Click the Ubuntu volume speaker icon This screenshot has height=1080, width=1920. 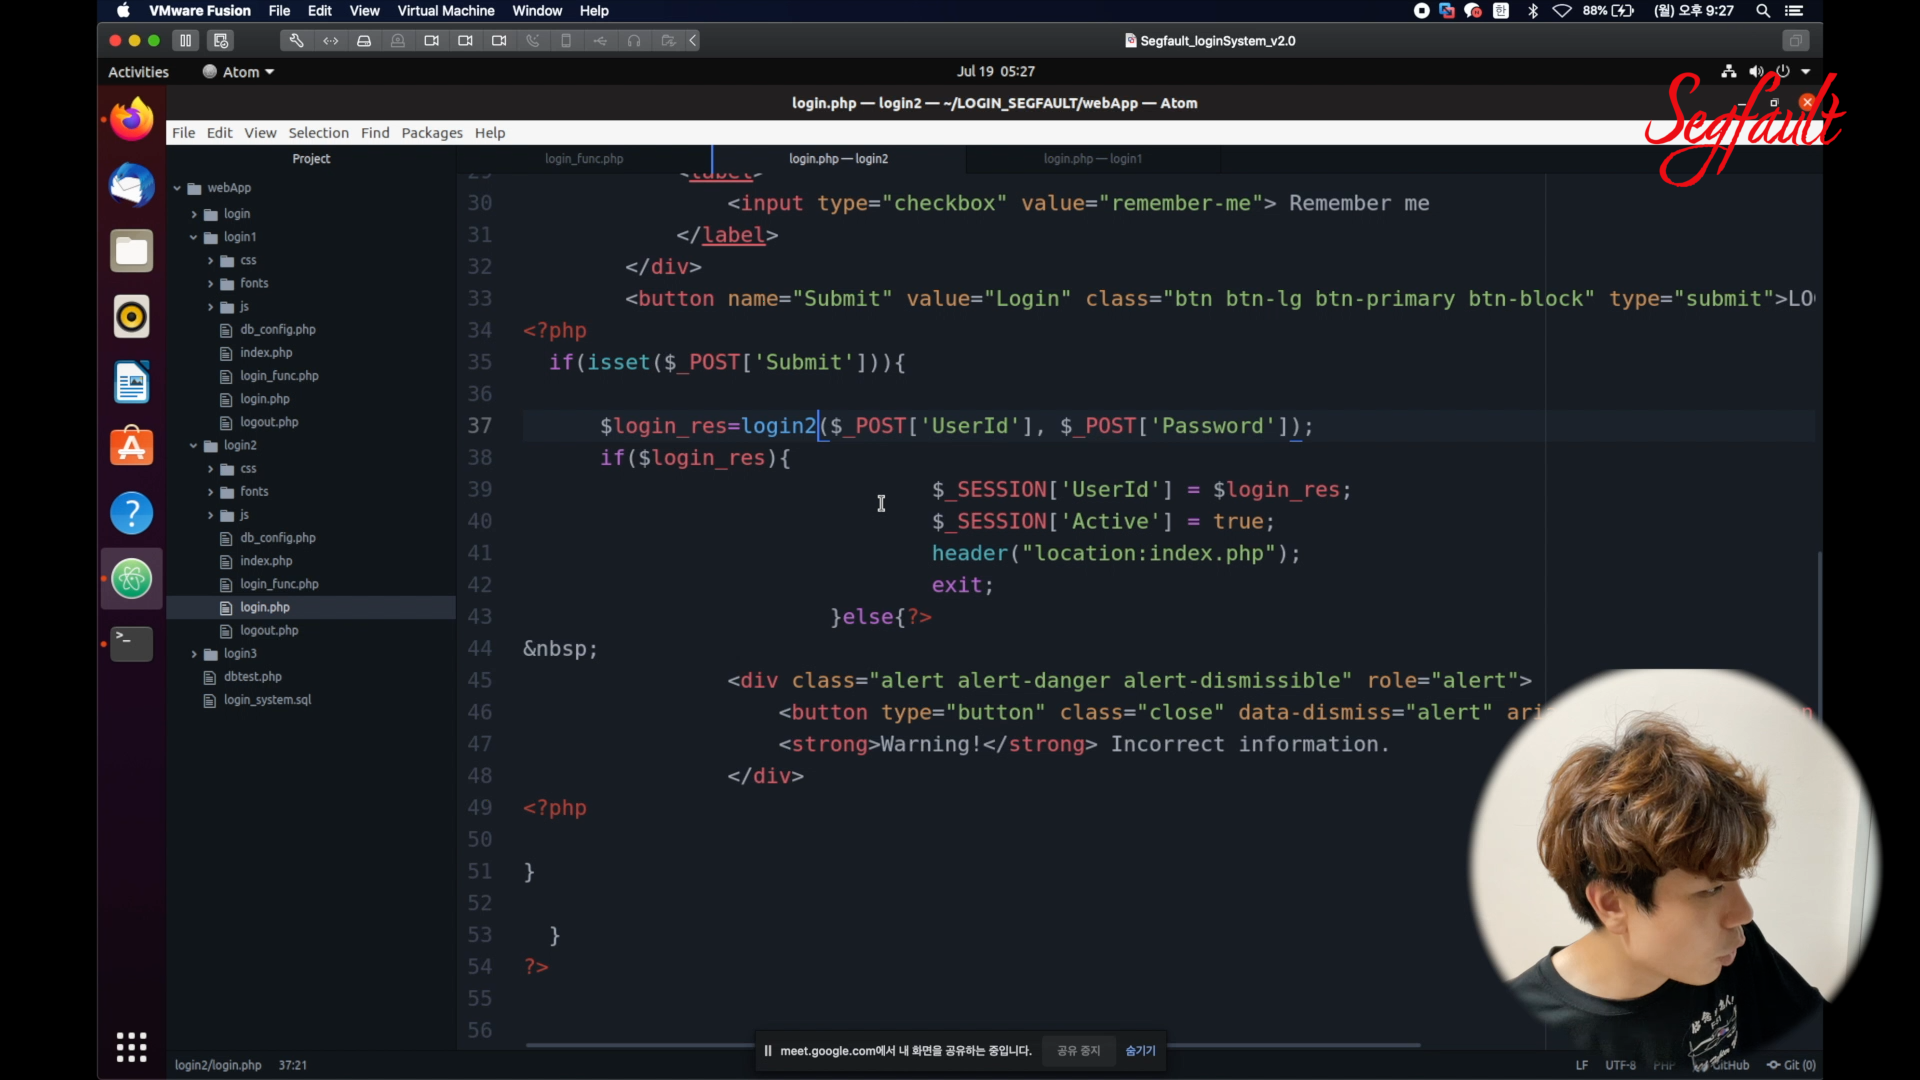pyautogui.click(x=1756, y=71)
